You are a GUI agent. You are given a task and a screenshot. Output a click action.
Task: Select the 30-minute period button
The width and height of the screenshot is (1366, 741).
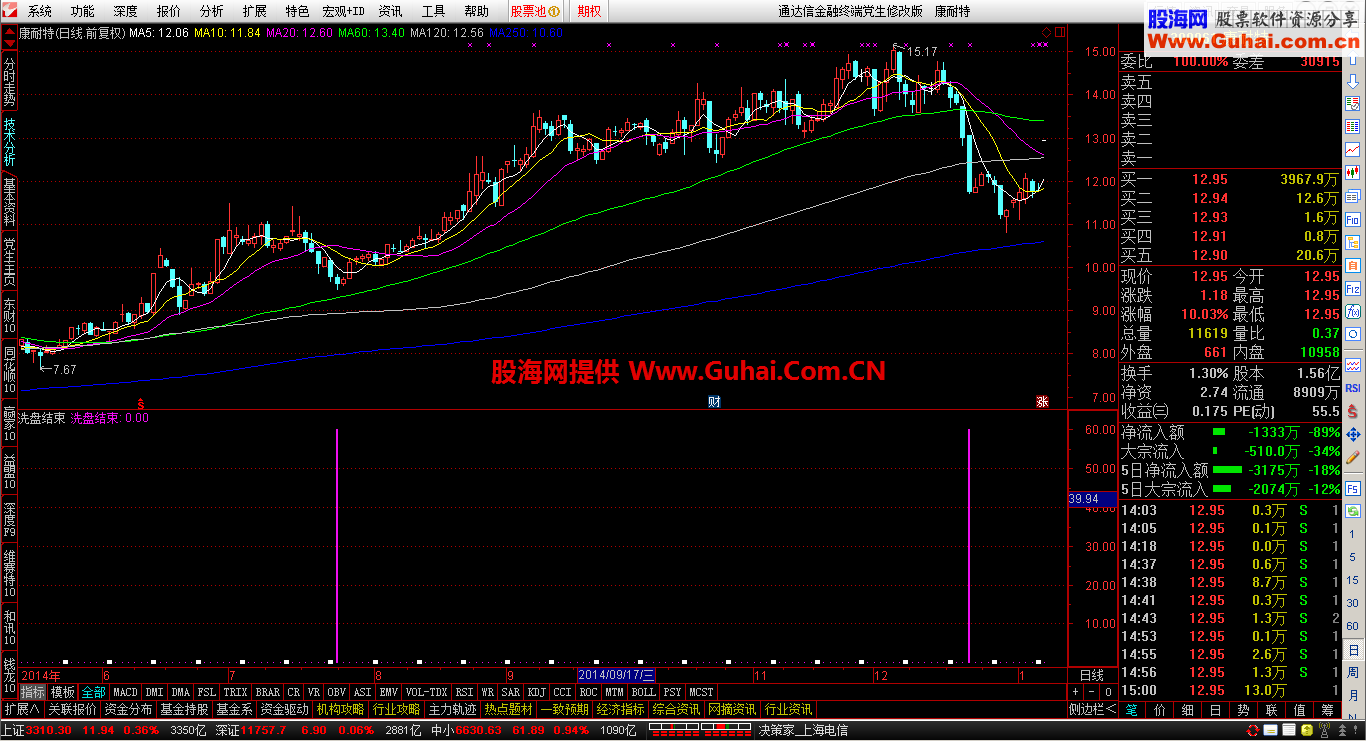1353,603
